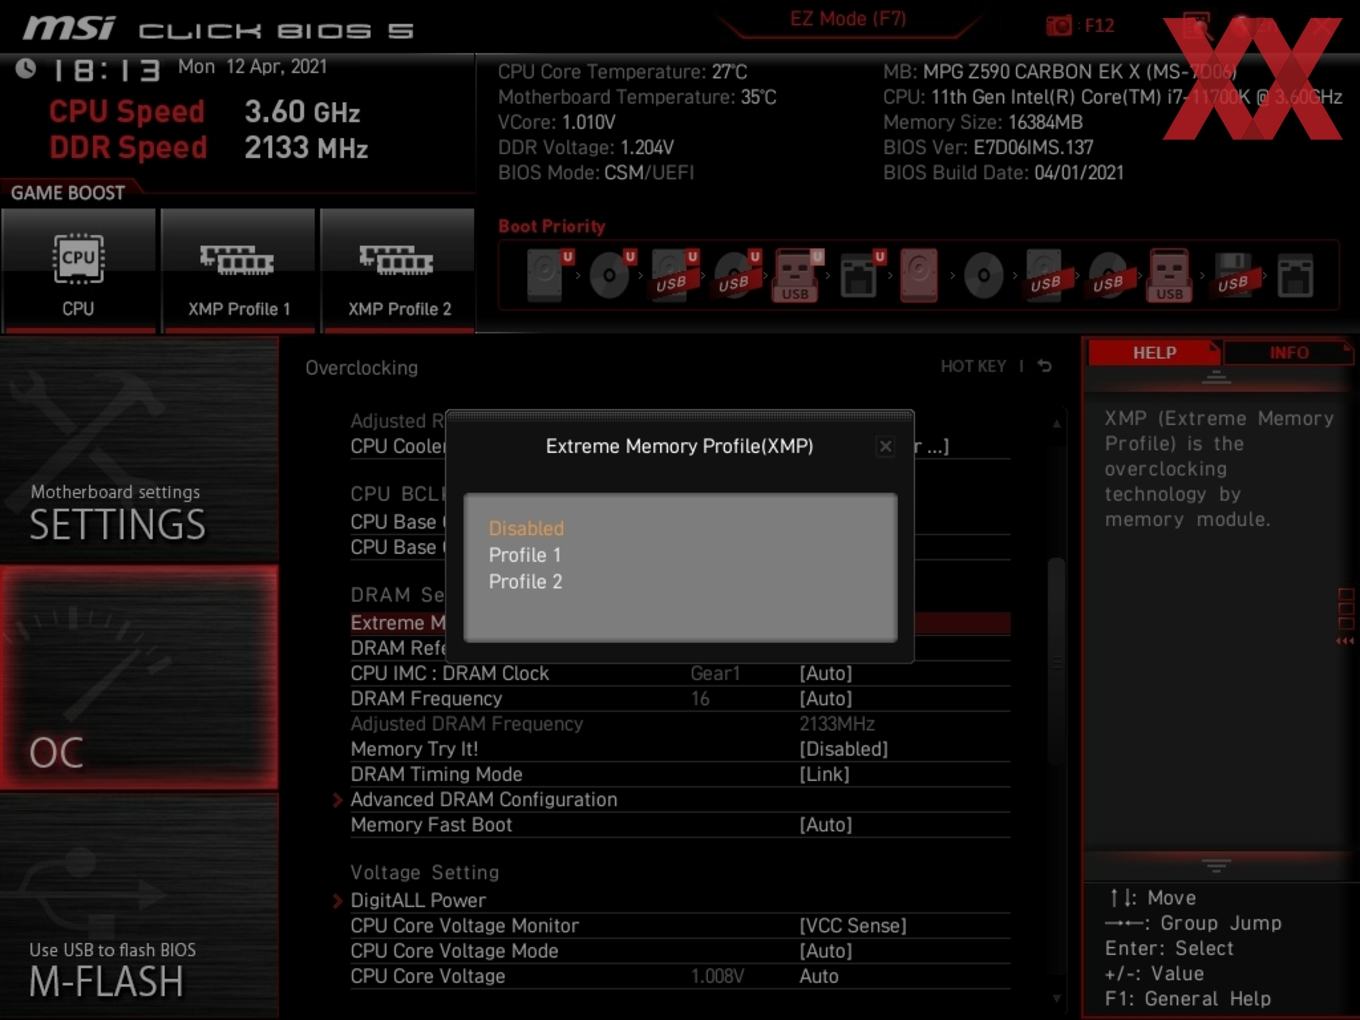Open DRAM Timing Mode [Link] value
The height and width of the screenshot is (1020, 1360).
(824, 775)
